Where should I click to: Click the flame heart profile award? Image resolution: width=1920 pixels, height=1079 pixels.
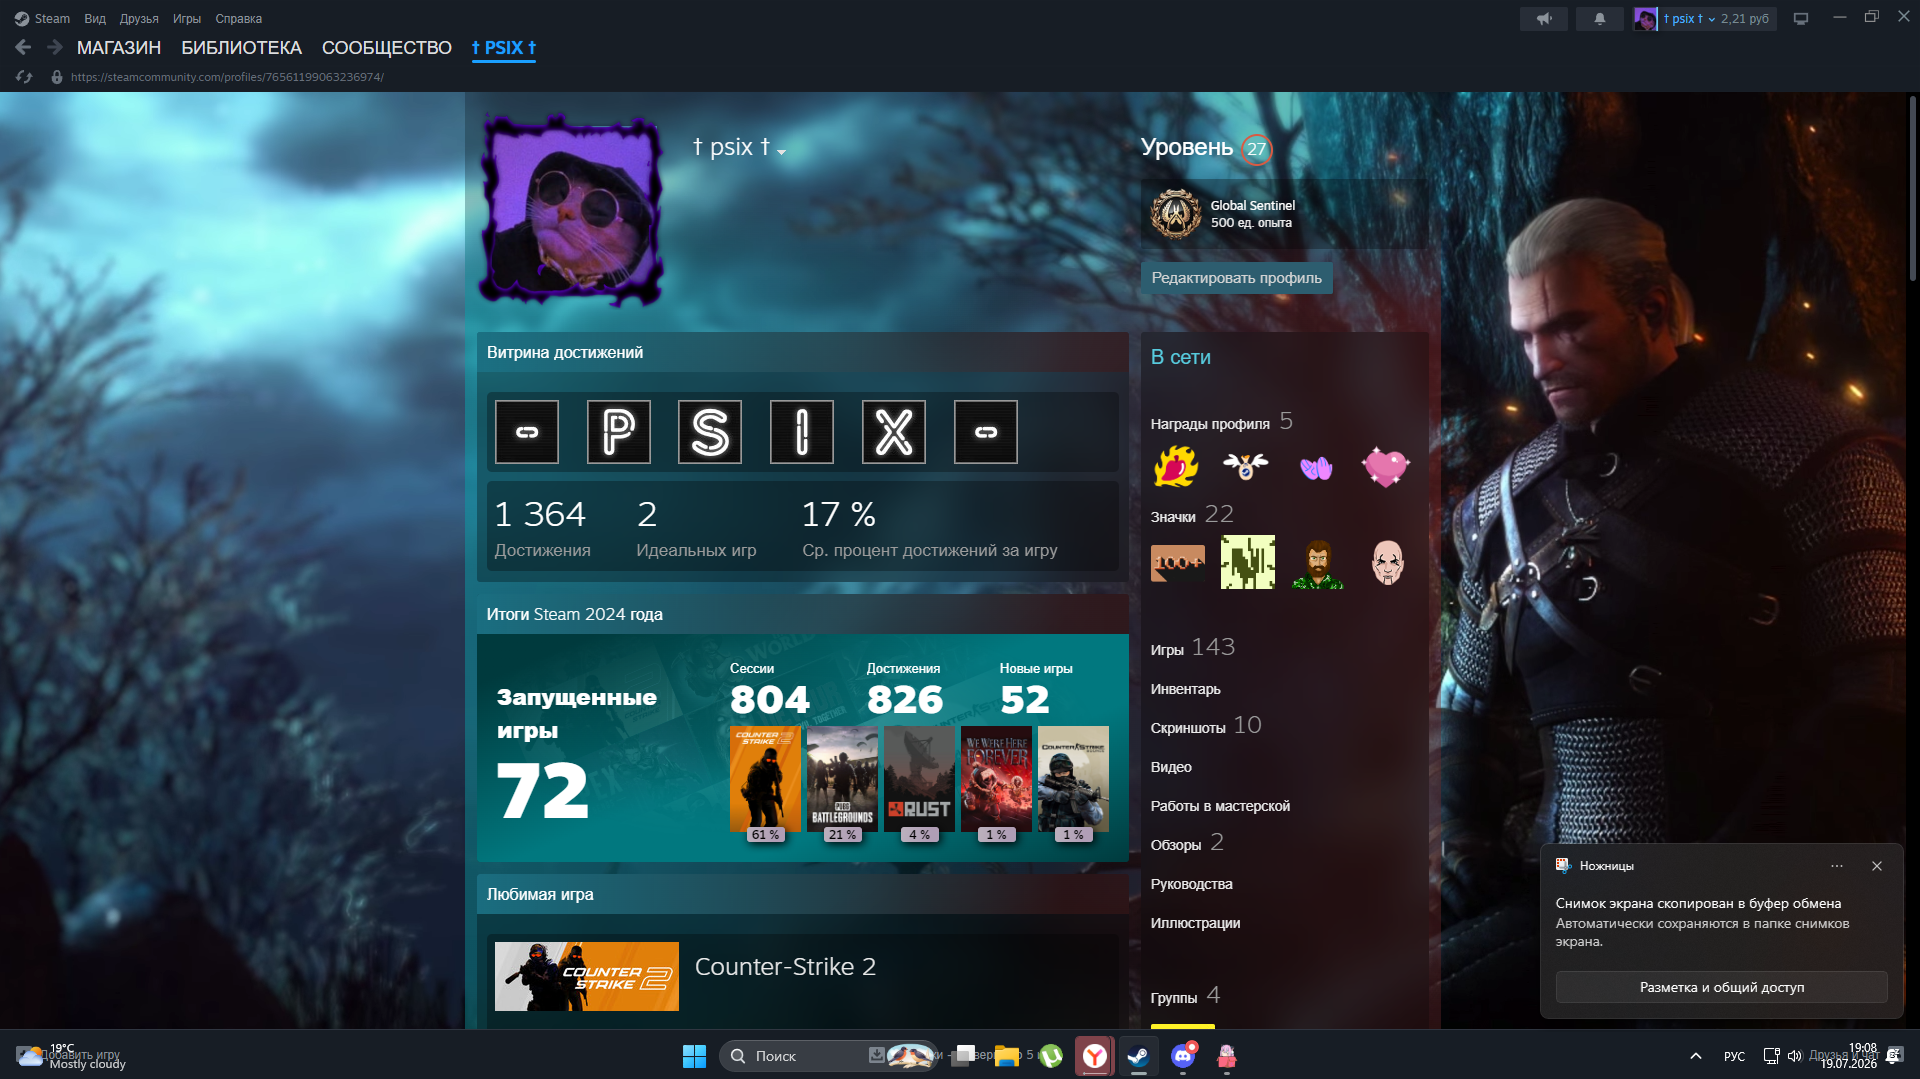click(x=1177, y=466)
